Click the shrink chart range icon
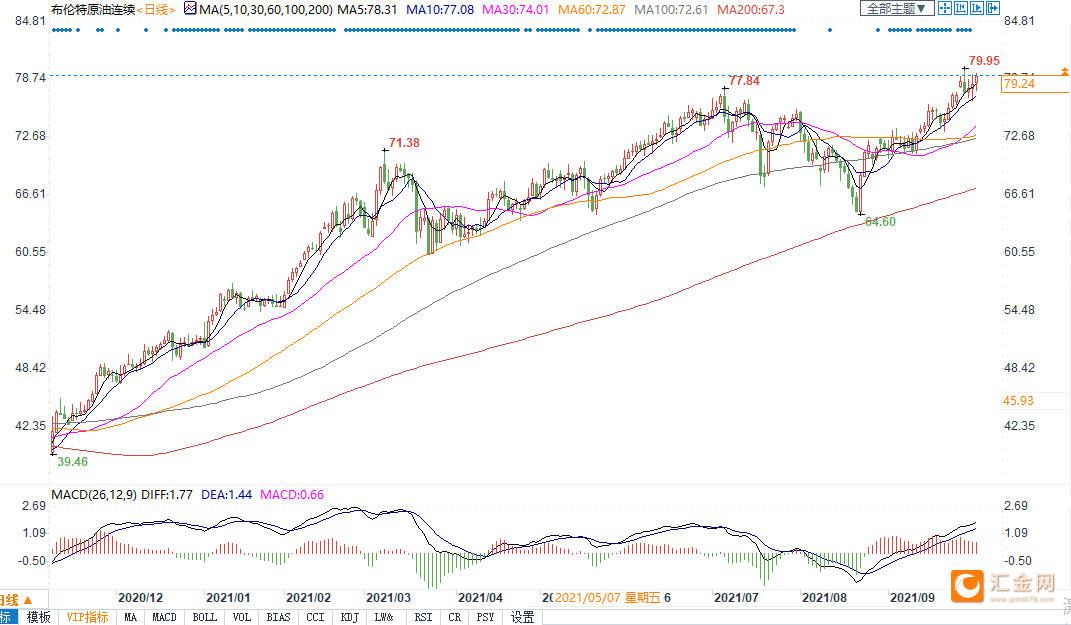The width and height of the screenshot is (1071, 625). pos(961,8)
